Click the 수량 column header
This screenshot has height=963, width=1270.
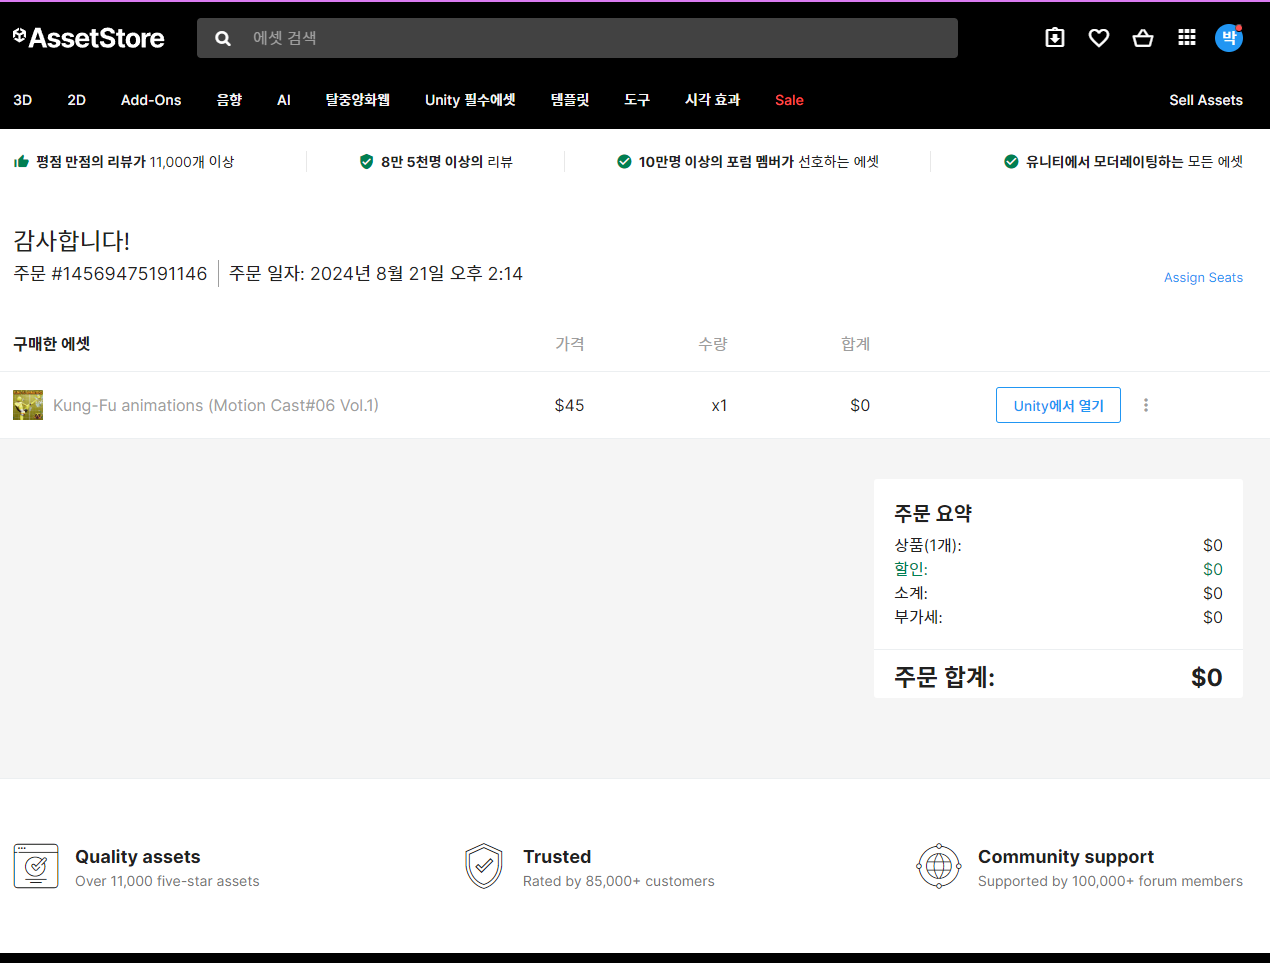click(x=713, y=344)
